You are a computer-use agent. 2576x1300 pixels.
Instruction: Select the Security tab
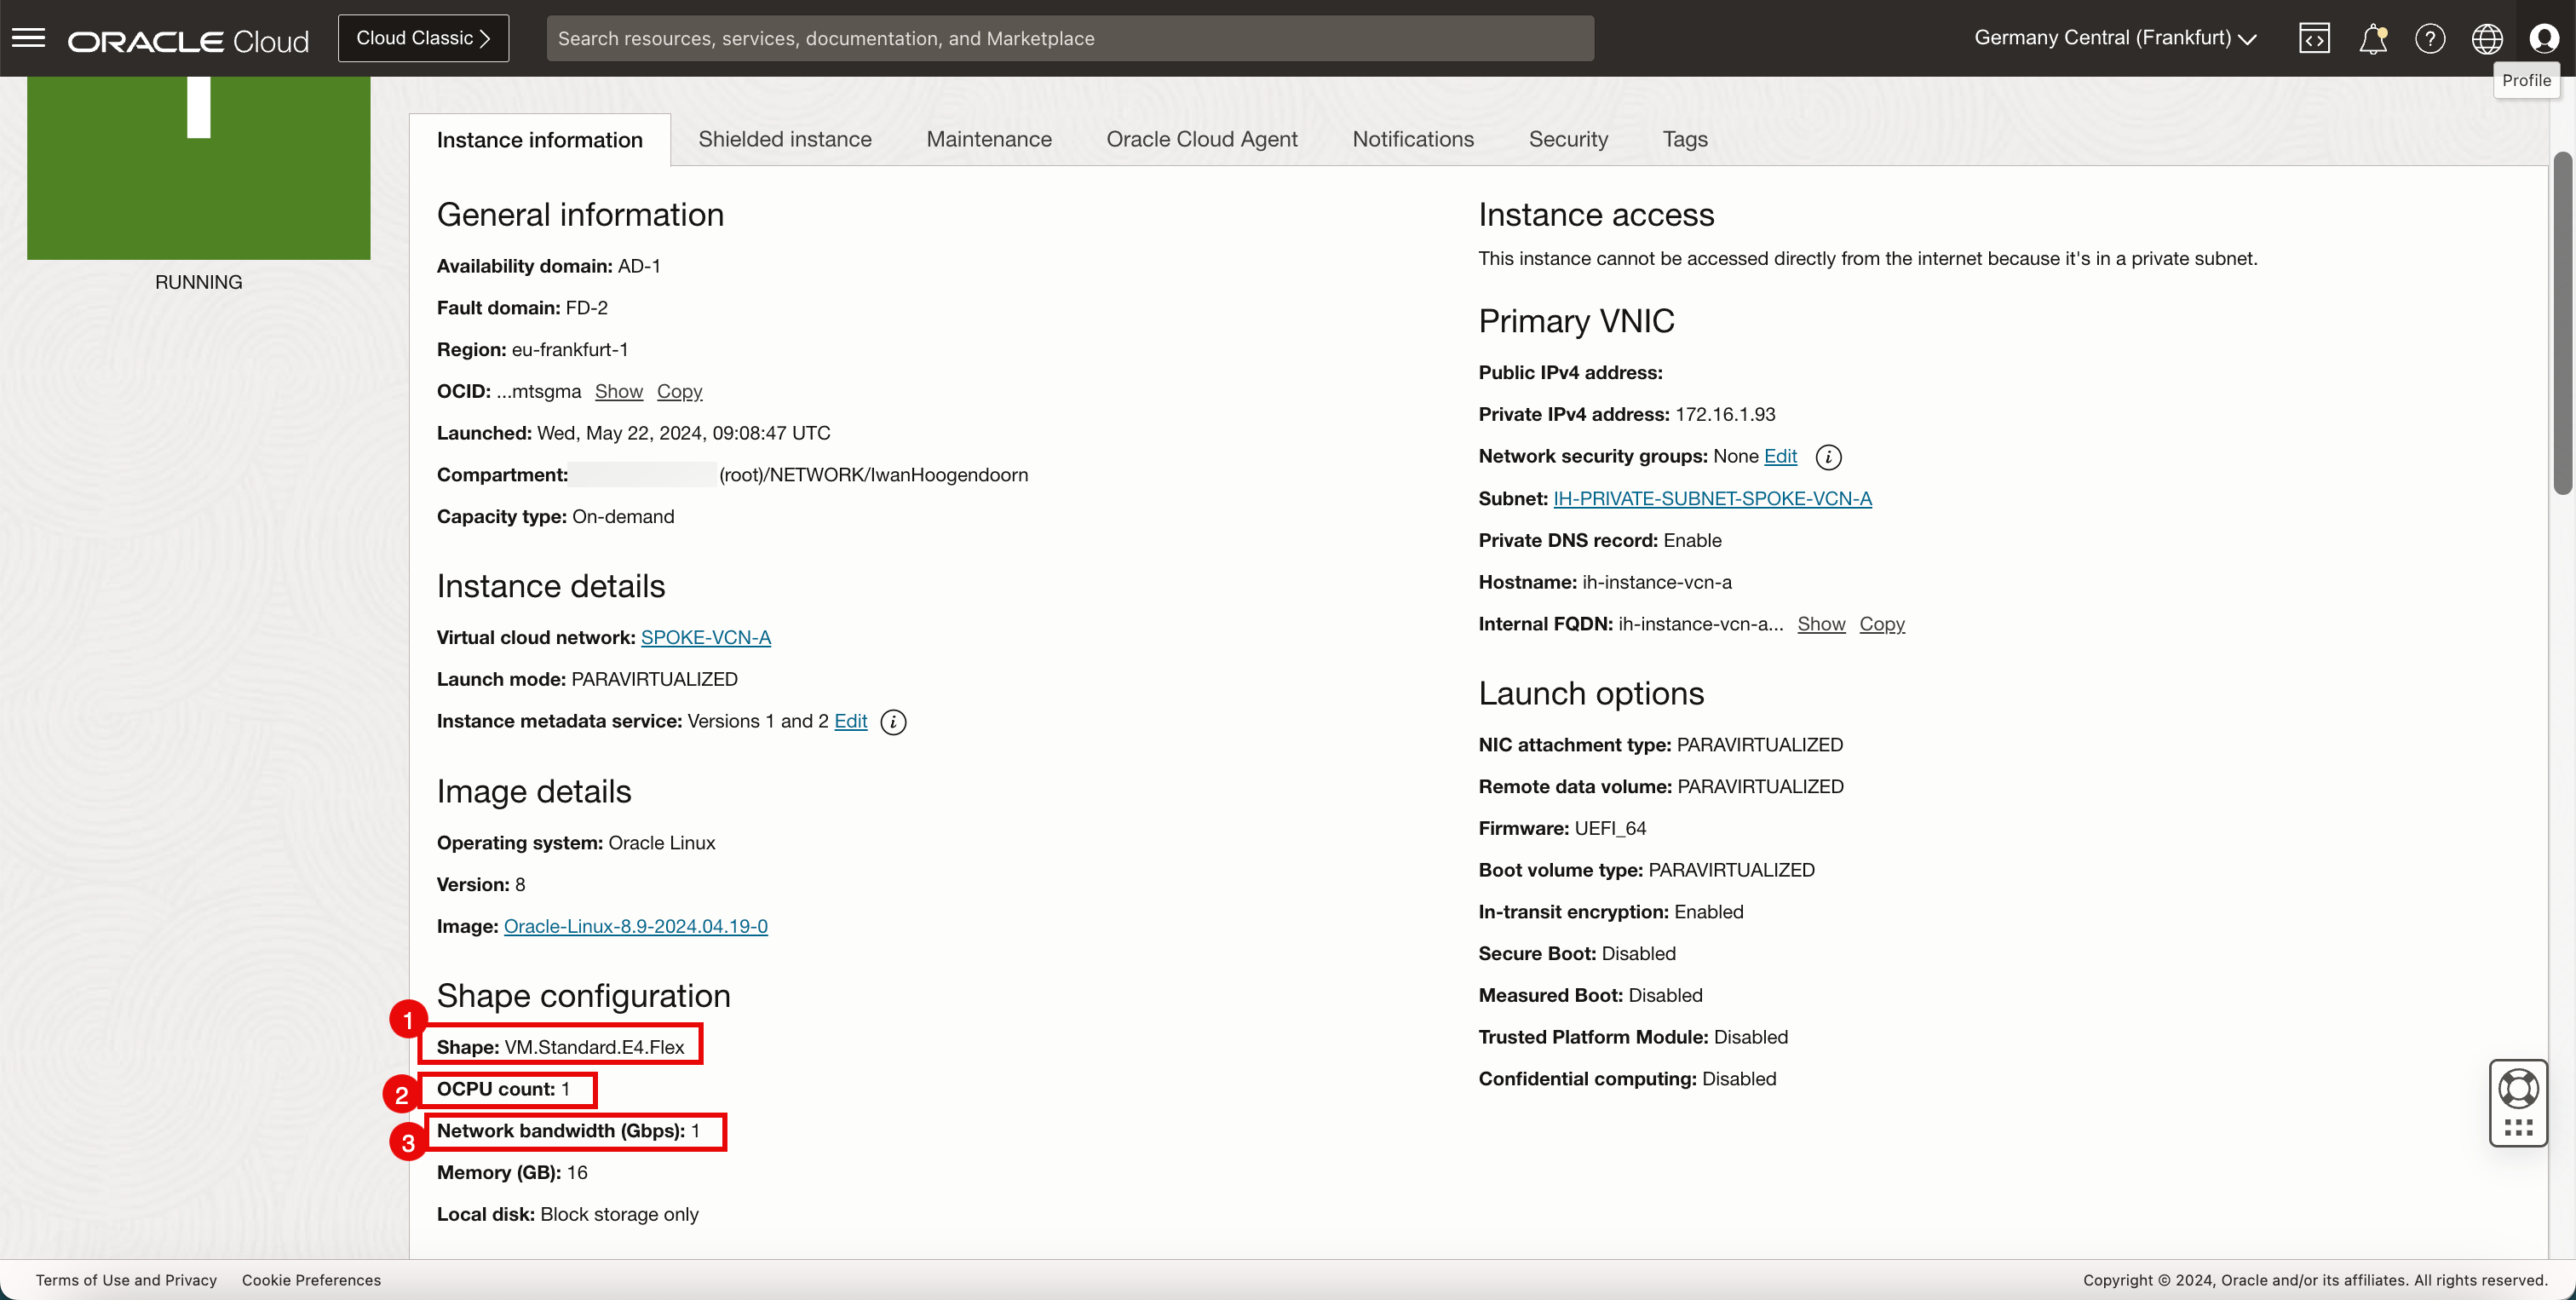coord(1567,139)
